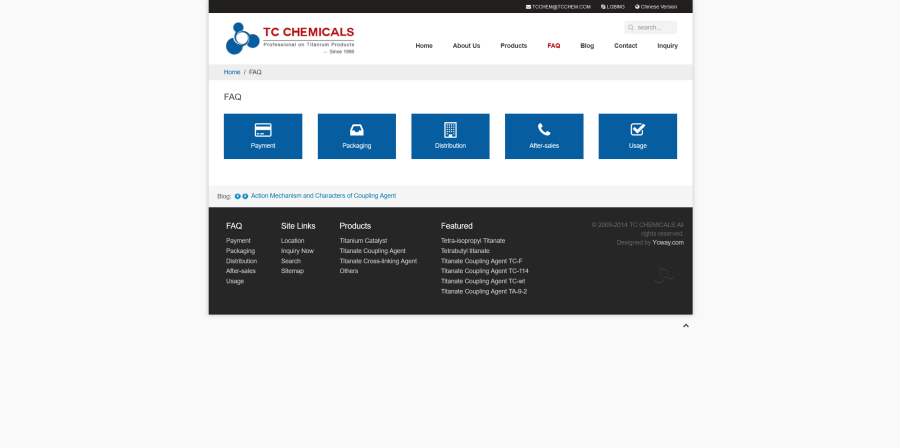This screenshot has width=900, height=448.
Task: Click the next blog arrow icon
Action: [245, 196]
